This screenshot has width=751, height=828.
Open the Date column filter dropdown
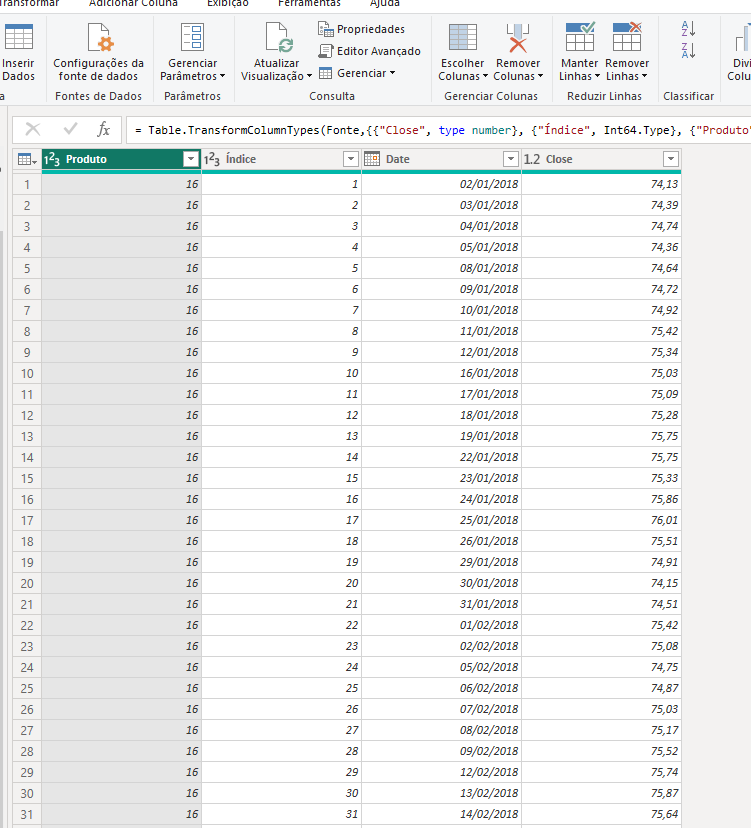pyautogui.click(x=511, y=159)
